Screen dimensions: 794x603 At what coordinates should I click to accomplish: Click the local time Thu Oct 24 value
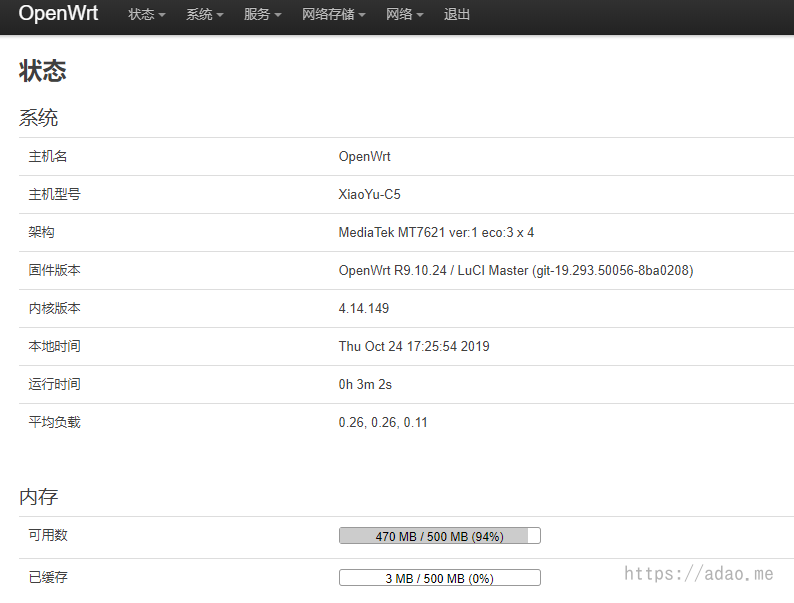414,346
